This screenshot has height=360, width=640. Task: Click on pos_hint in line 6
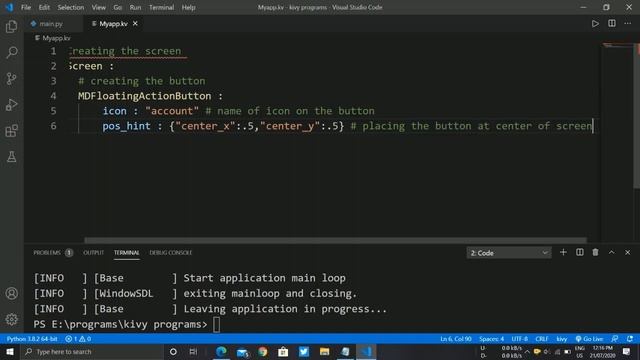(x=127, y=126)
